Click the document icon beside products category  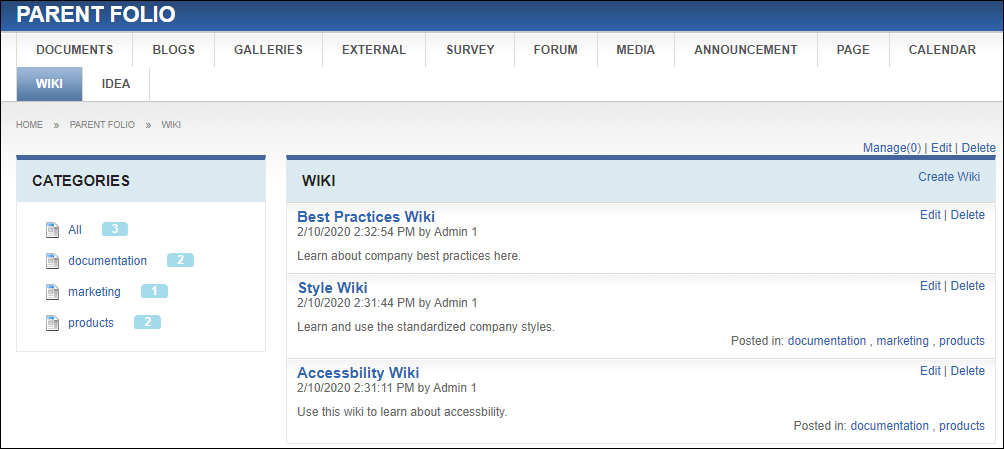pyautogui.click(x=53, y=323)
